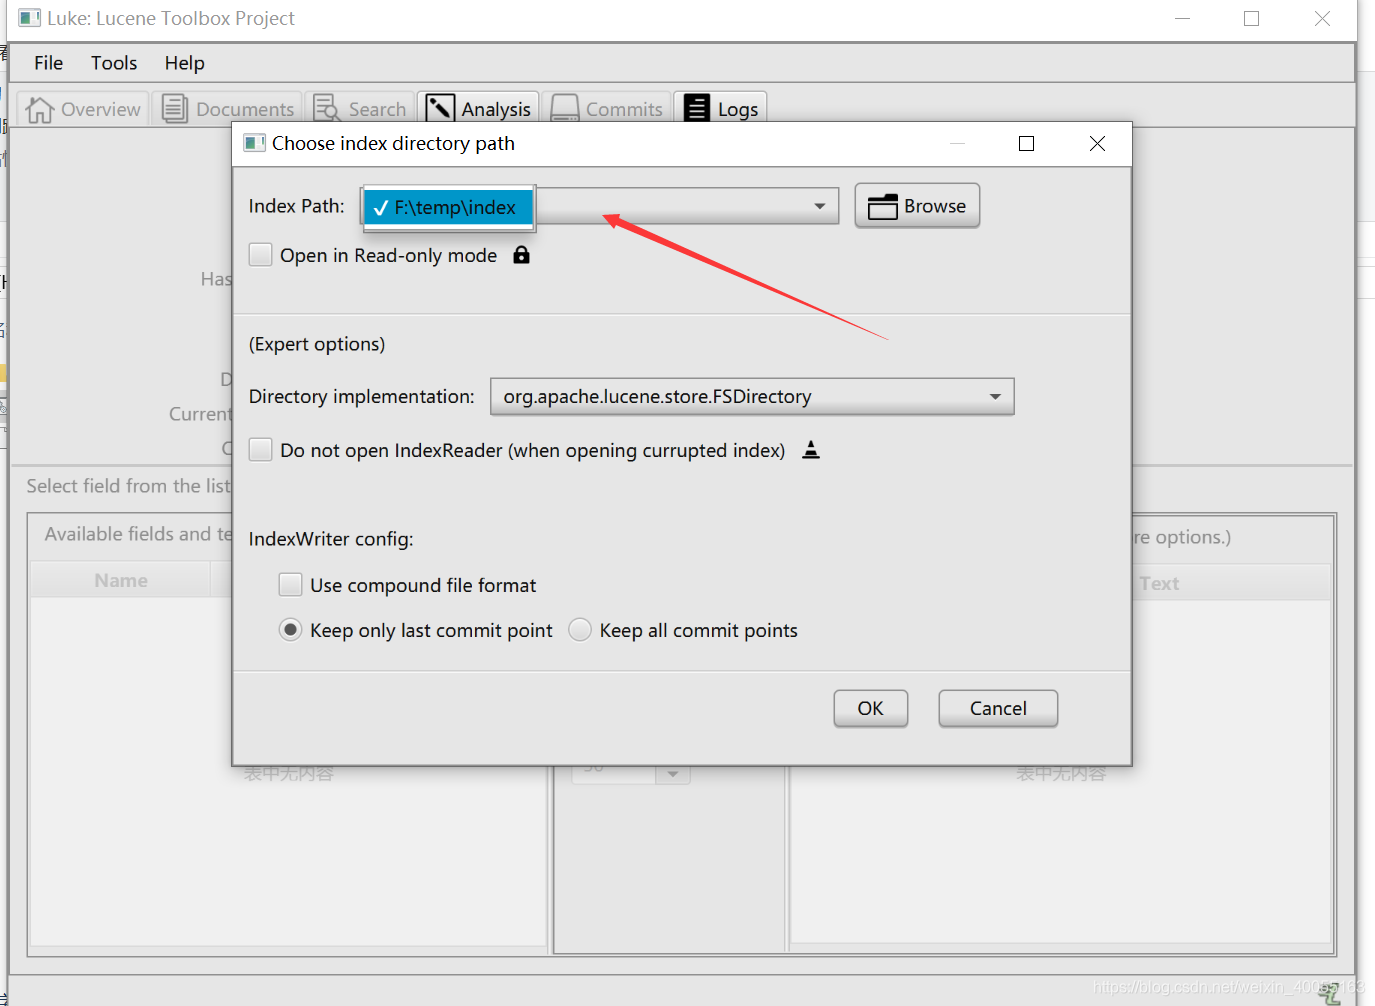Screen dimensions: 1375x1006
Task: Check Do not open IndexReader option
Action: [260, 450]
